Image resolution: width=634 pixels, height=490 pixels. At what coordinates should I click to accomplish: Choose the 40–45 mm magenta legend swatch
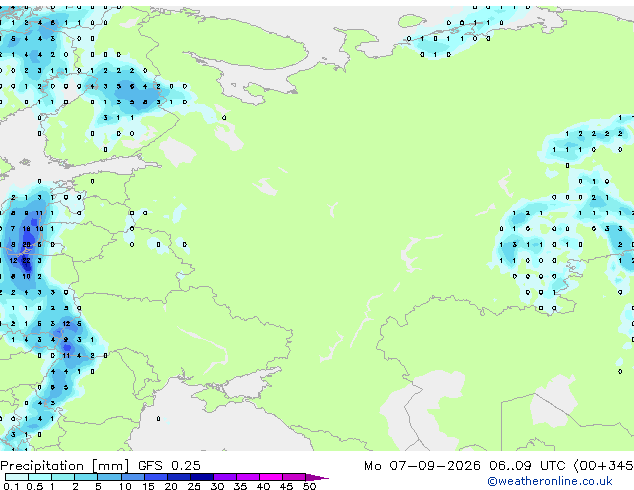click(271, 477)
